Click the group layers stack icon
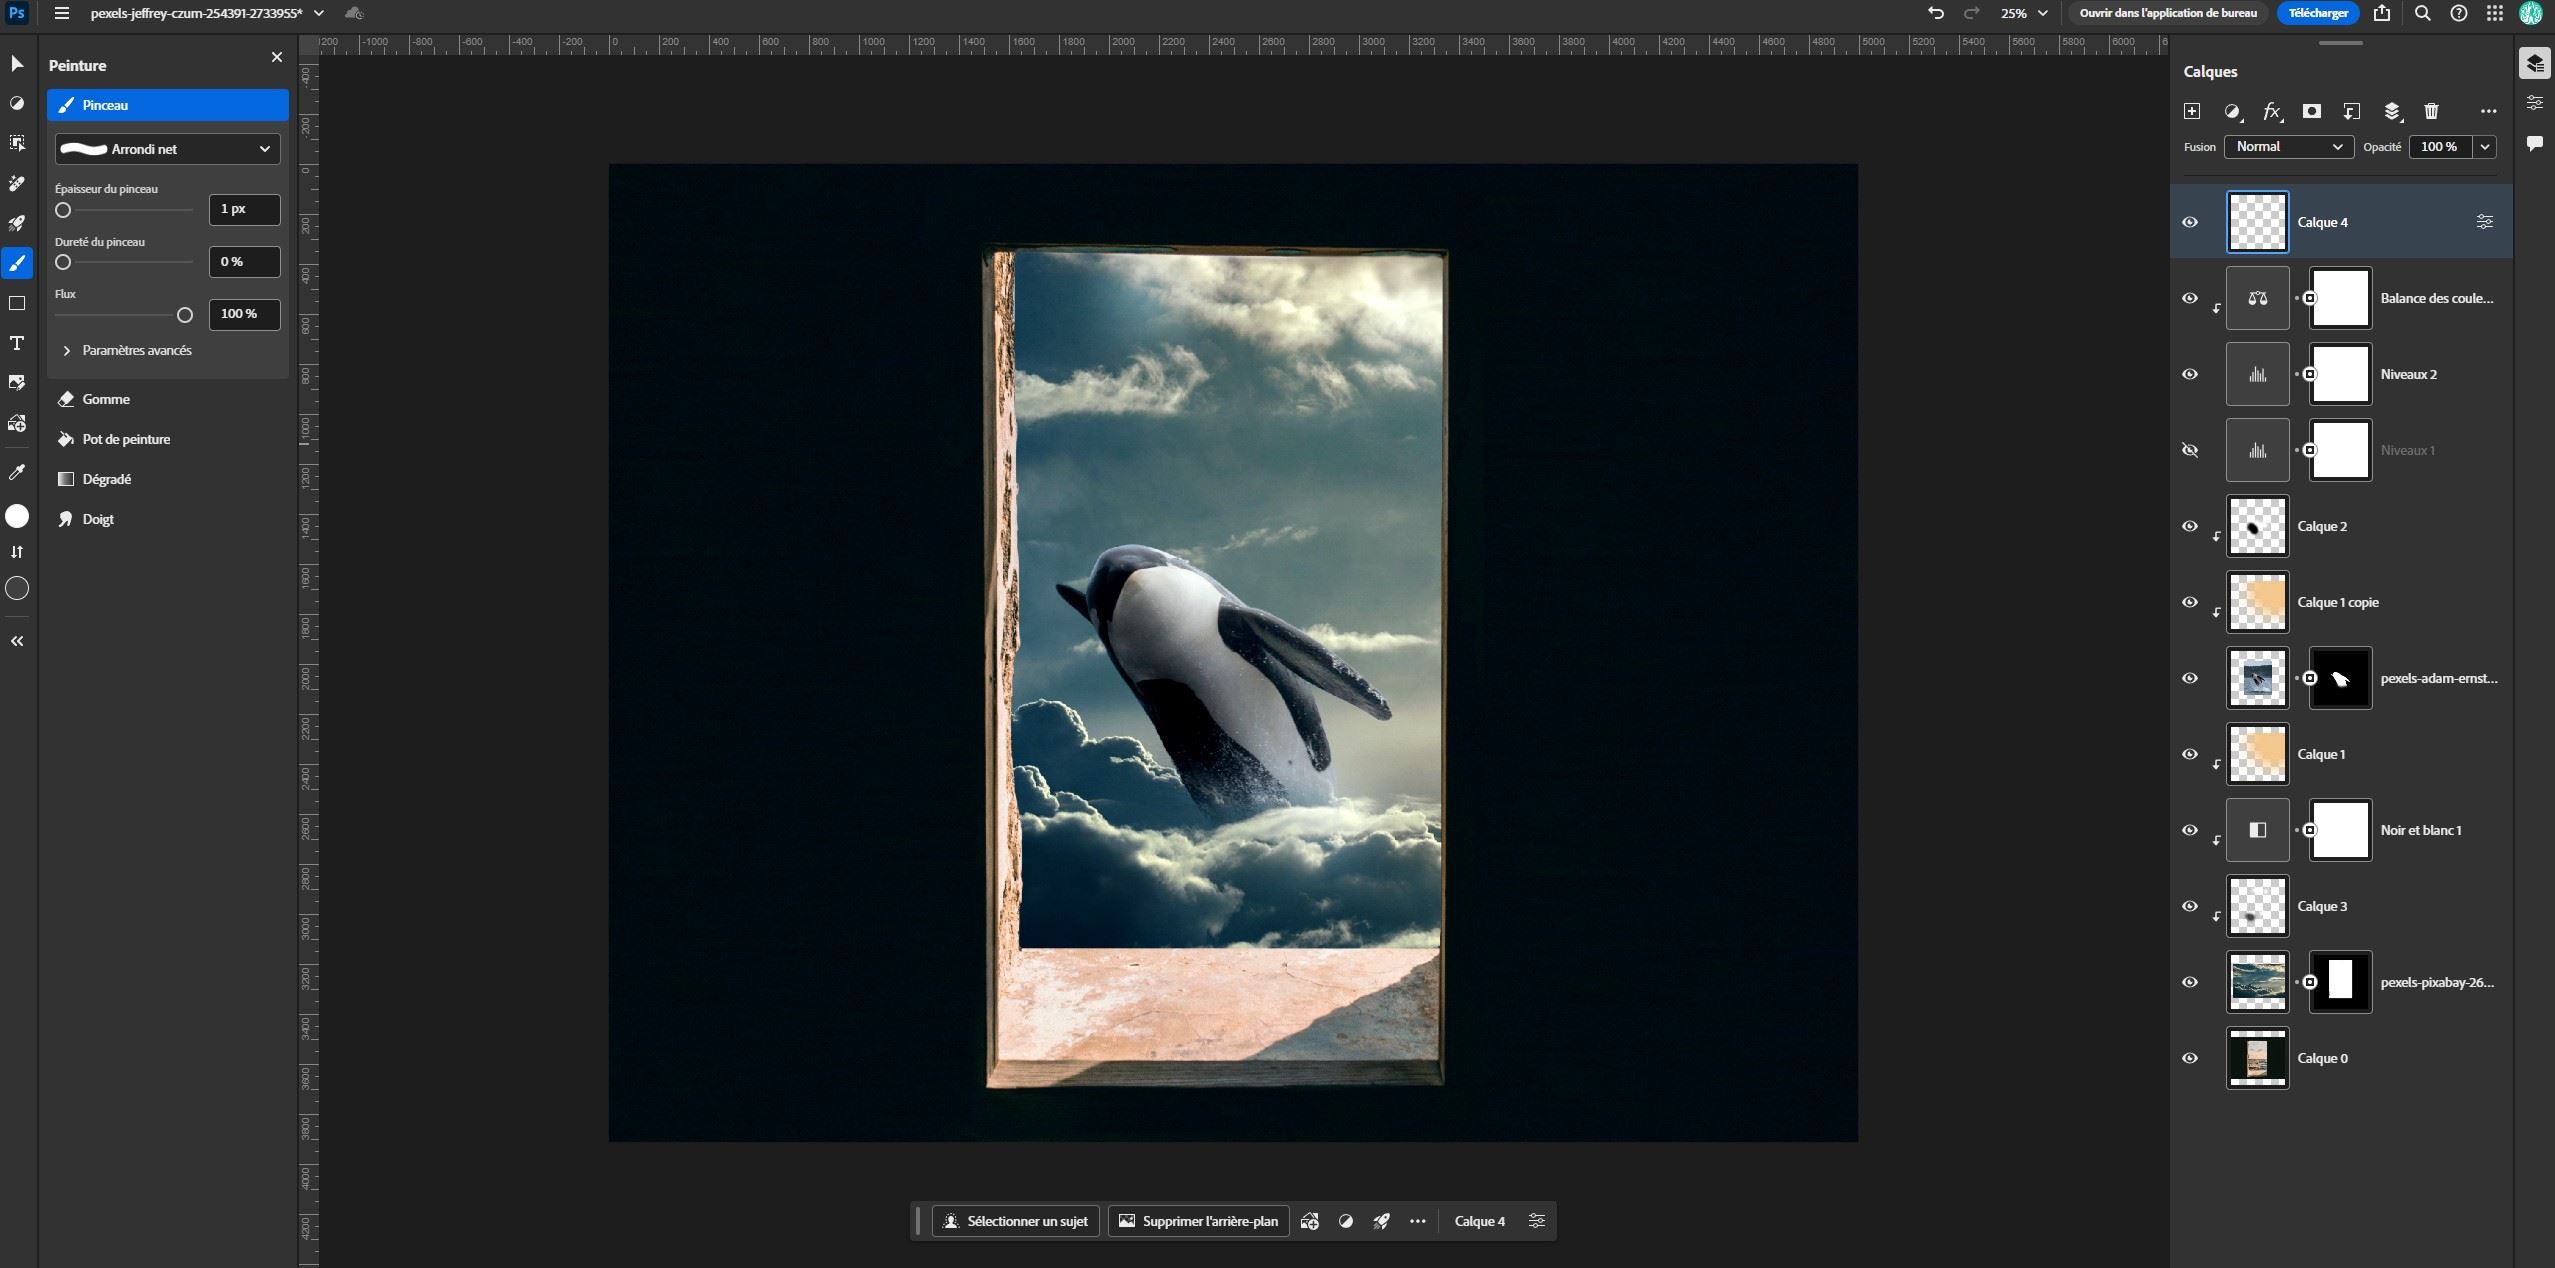 point(2392,111)
